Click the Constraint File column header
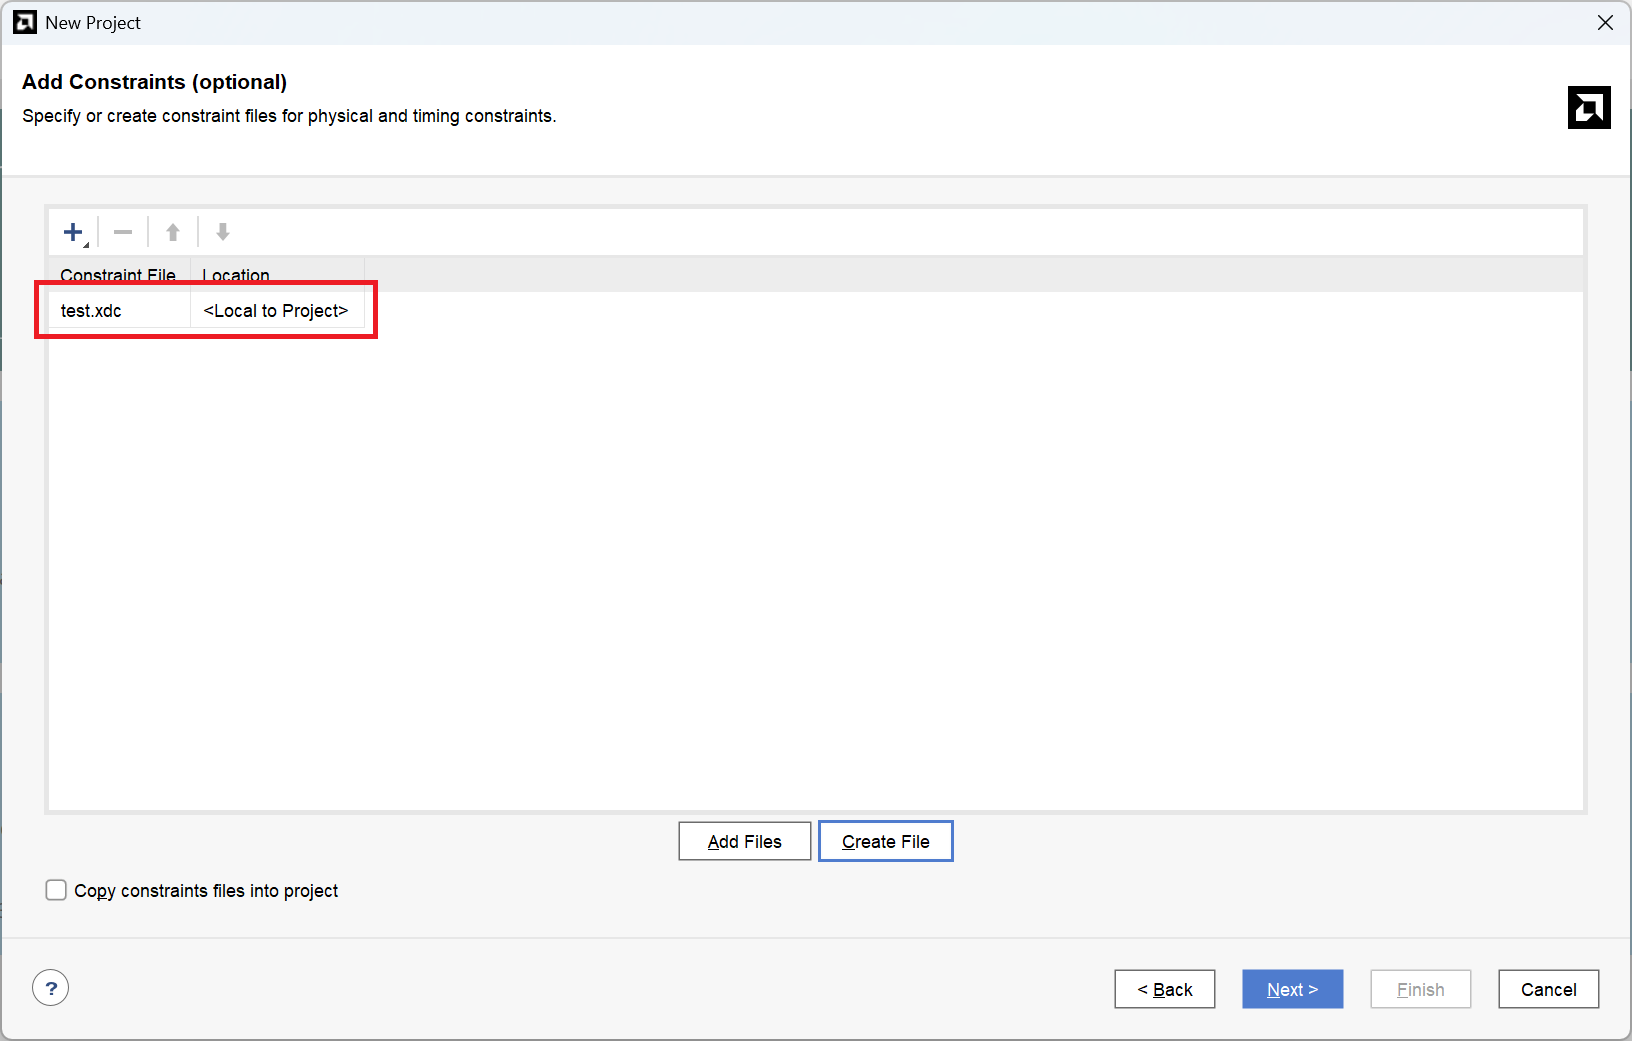Screen dimensions: 1632x1041 [x=118, y=274]
